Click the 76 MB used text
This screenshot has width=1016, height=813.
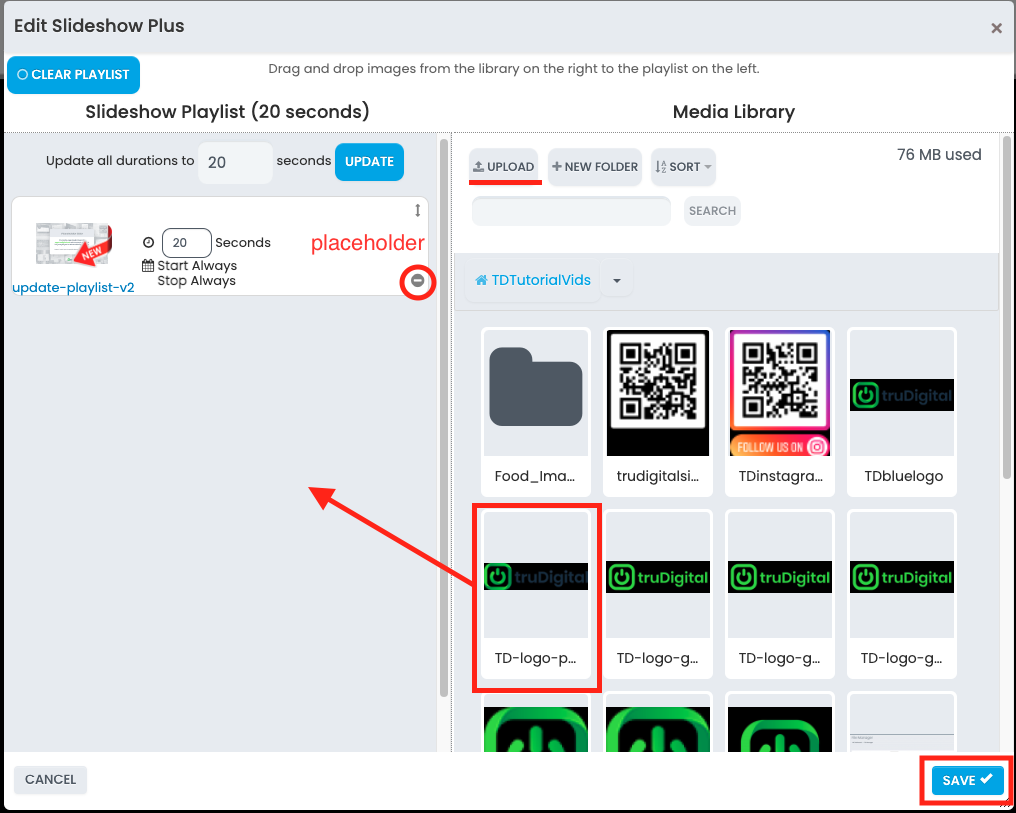click(x=939, y=155)
